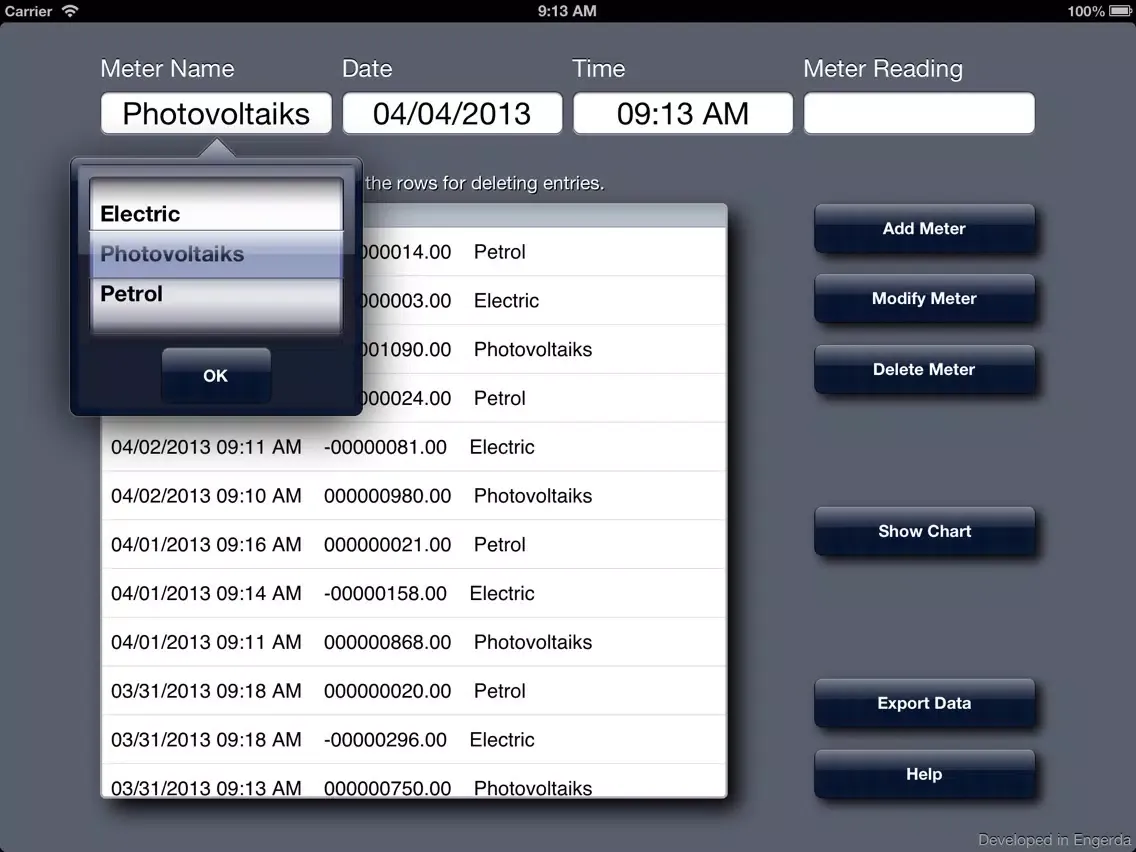The image size is (1136, 852).
Task: Open the Date field showing 04/04/2013
Action: [452, 113]
